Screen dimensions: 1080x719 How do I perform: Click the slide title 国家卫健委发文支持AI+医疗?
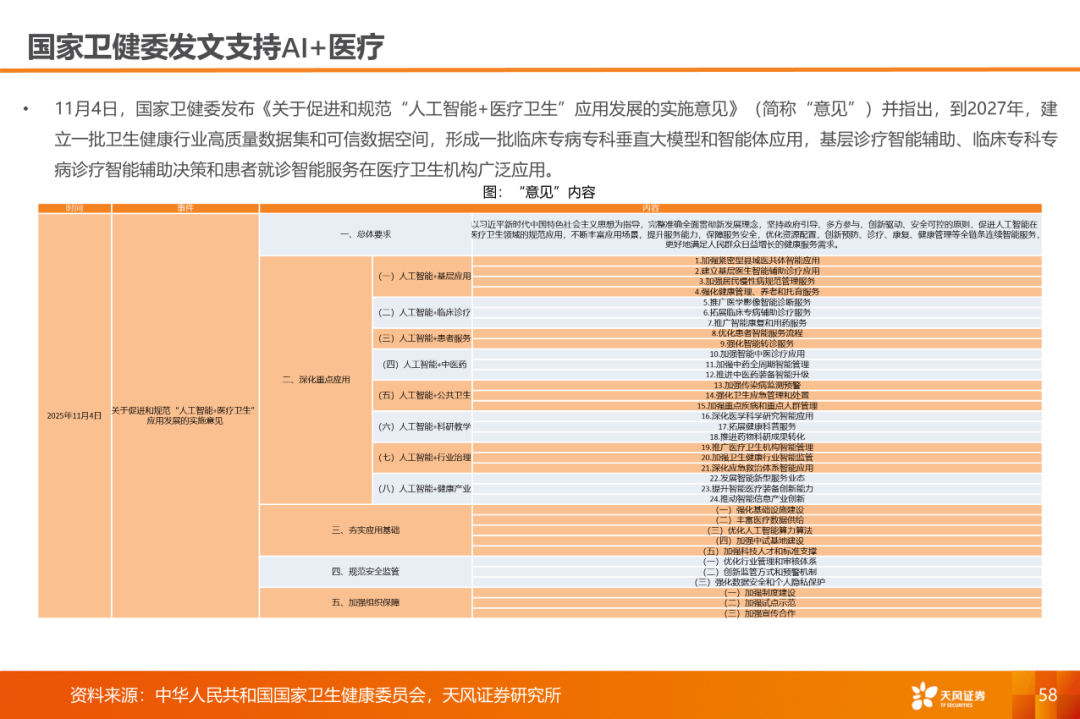click(x=205, y=47)
